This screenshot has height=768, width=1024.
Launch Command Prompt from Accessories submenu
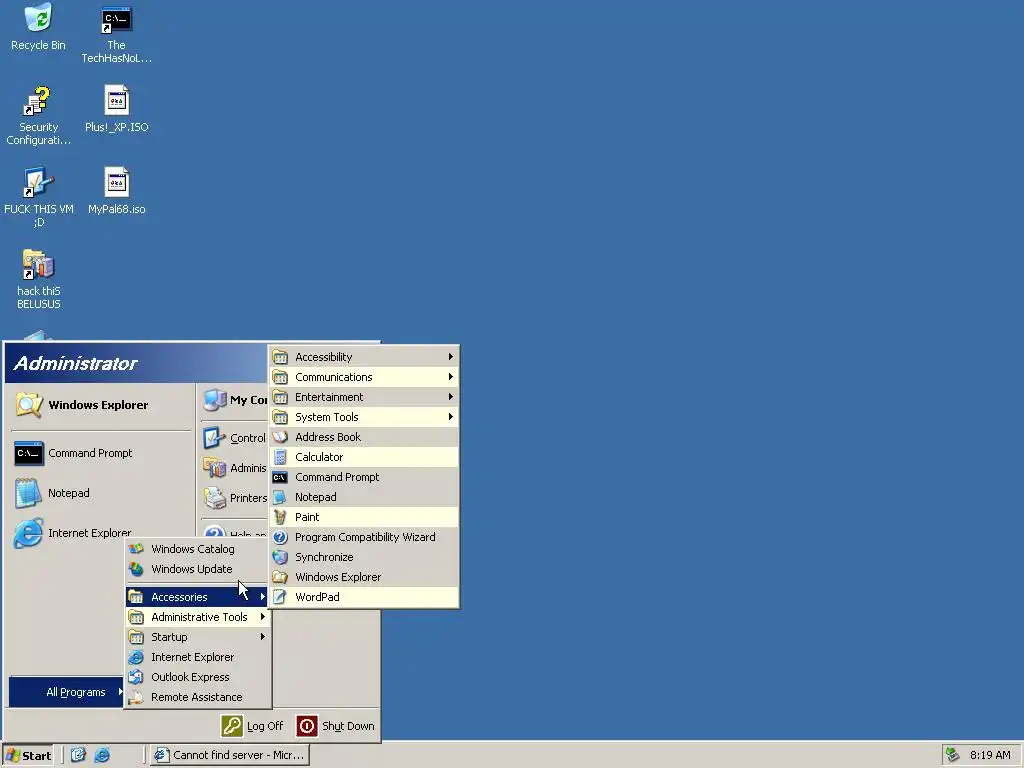364,477
